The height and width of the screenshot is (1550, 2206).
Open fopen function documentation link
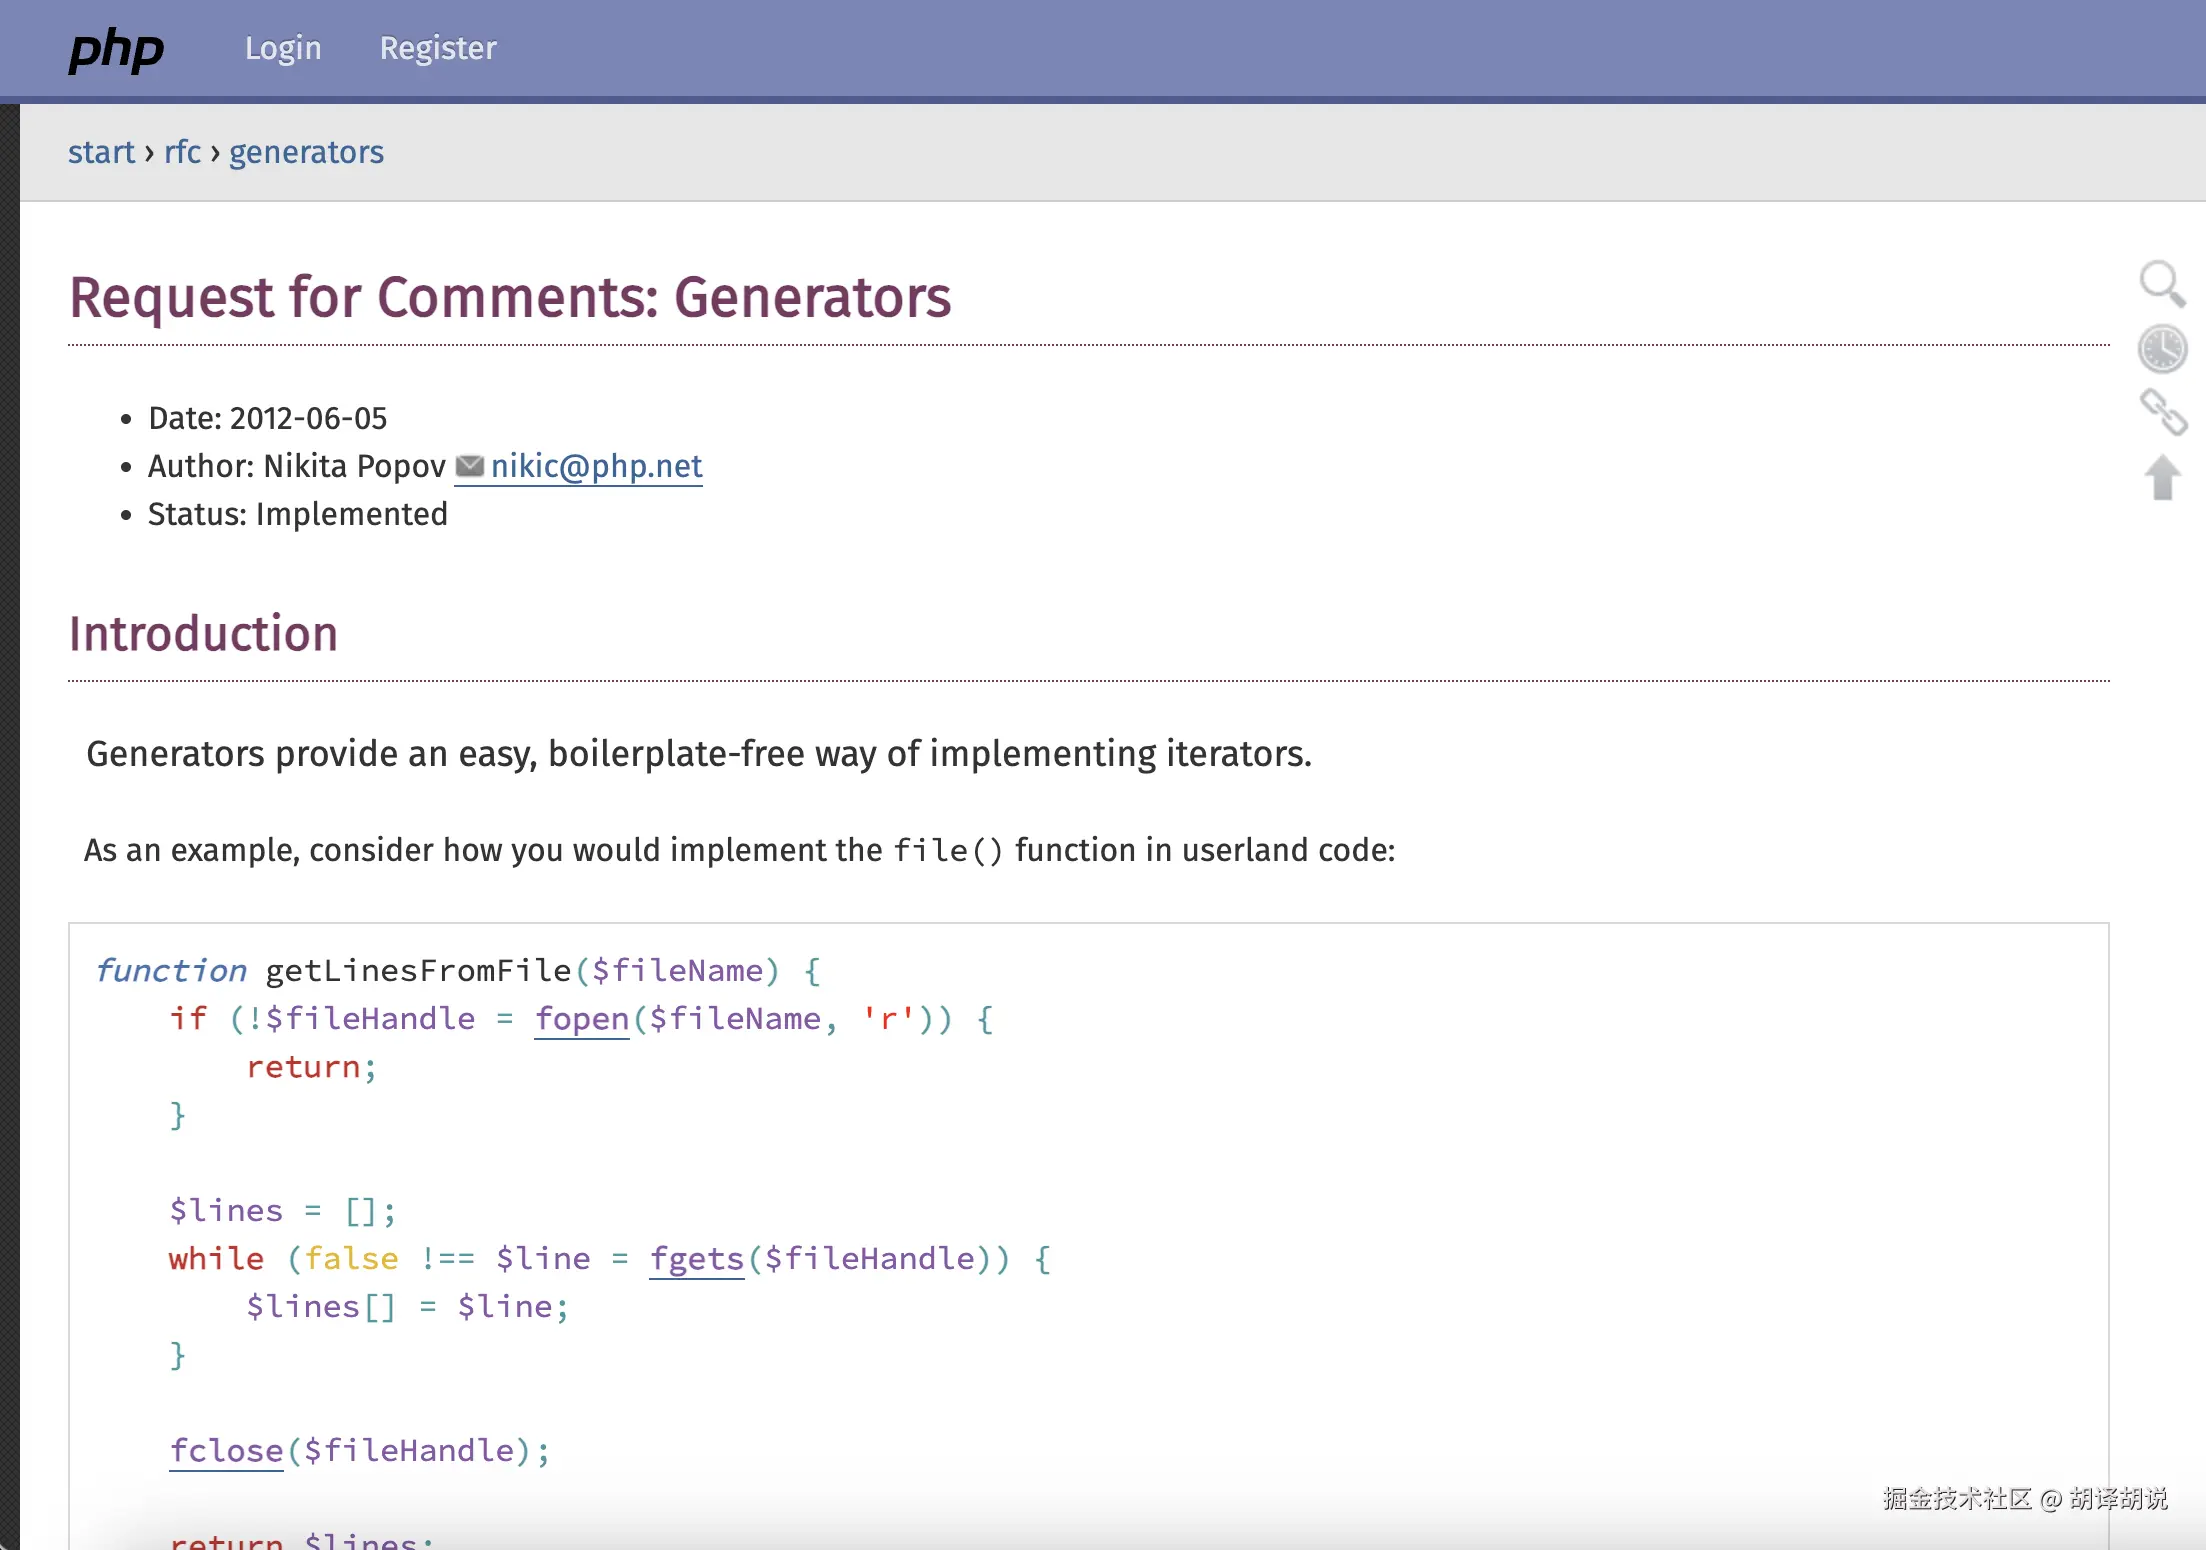click(581, 1019)
